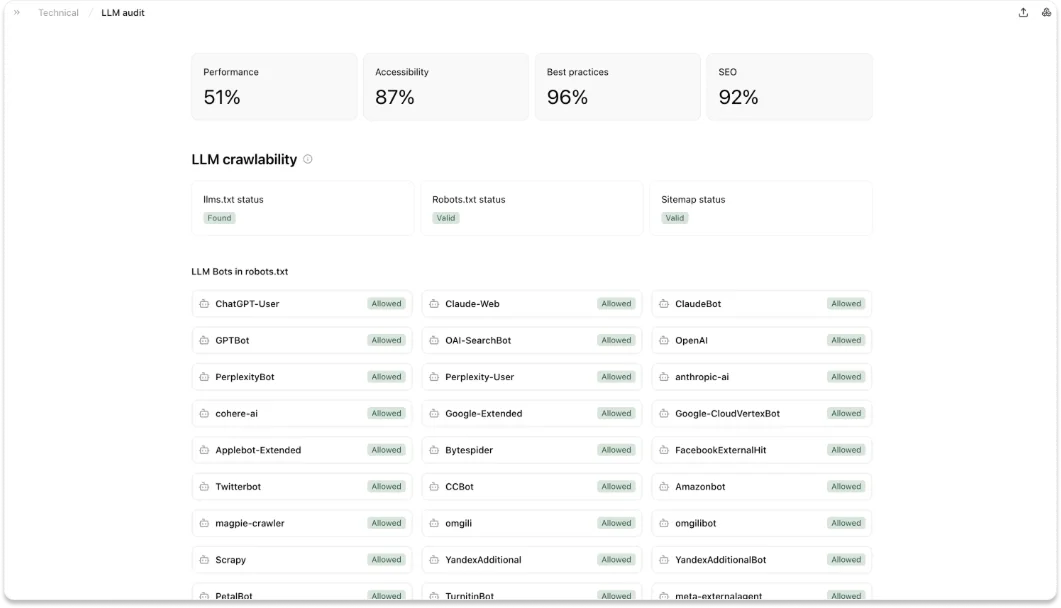Select the OAI-SearchBot name text

(478, 340)
